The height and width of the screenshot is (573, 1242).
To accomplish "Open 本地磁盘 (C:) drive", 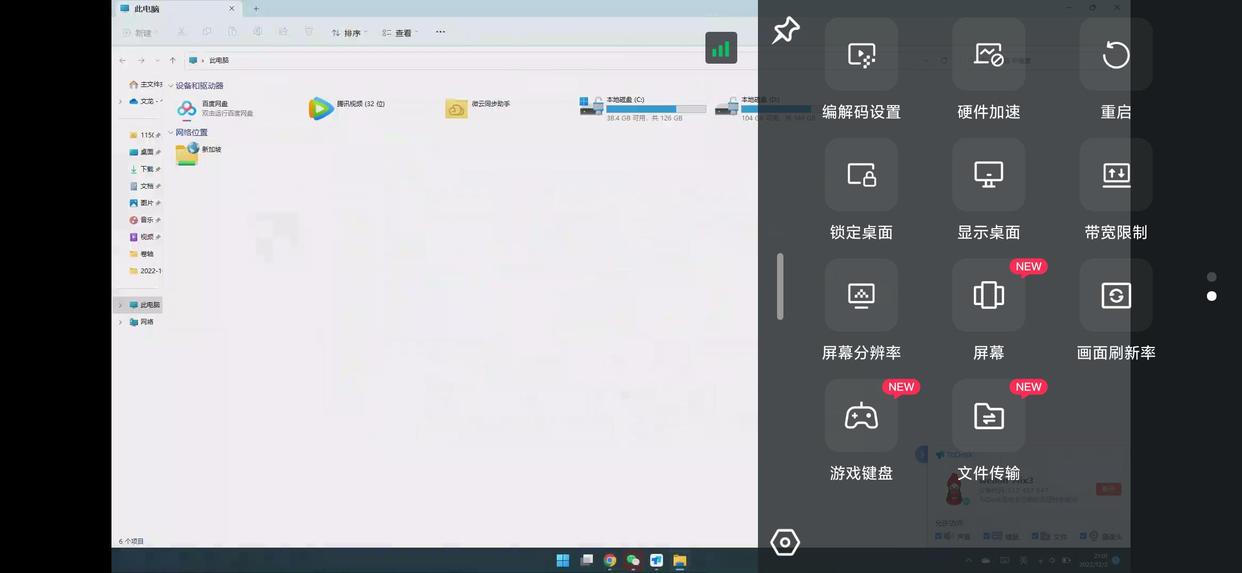I will [x=643, y=108].
